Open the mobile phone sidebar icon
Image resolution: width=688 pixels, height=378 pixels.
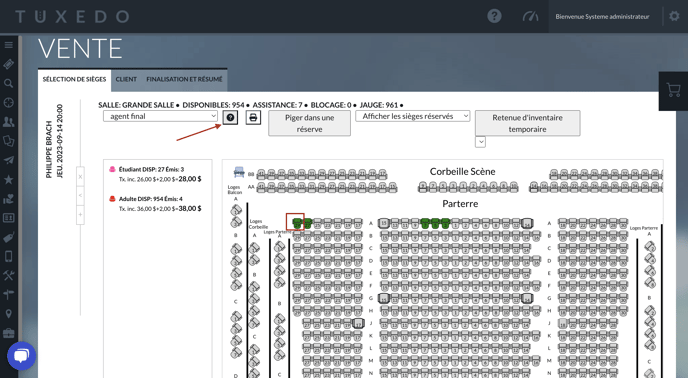(x=8, y=256)
